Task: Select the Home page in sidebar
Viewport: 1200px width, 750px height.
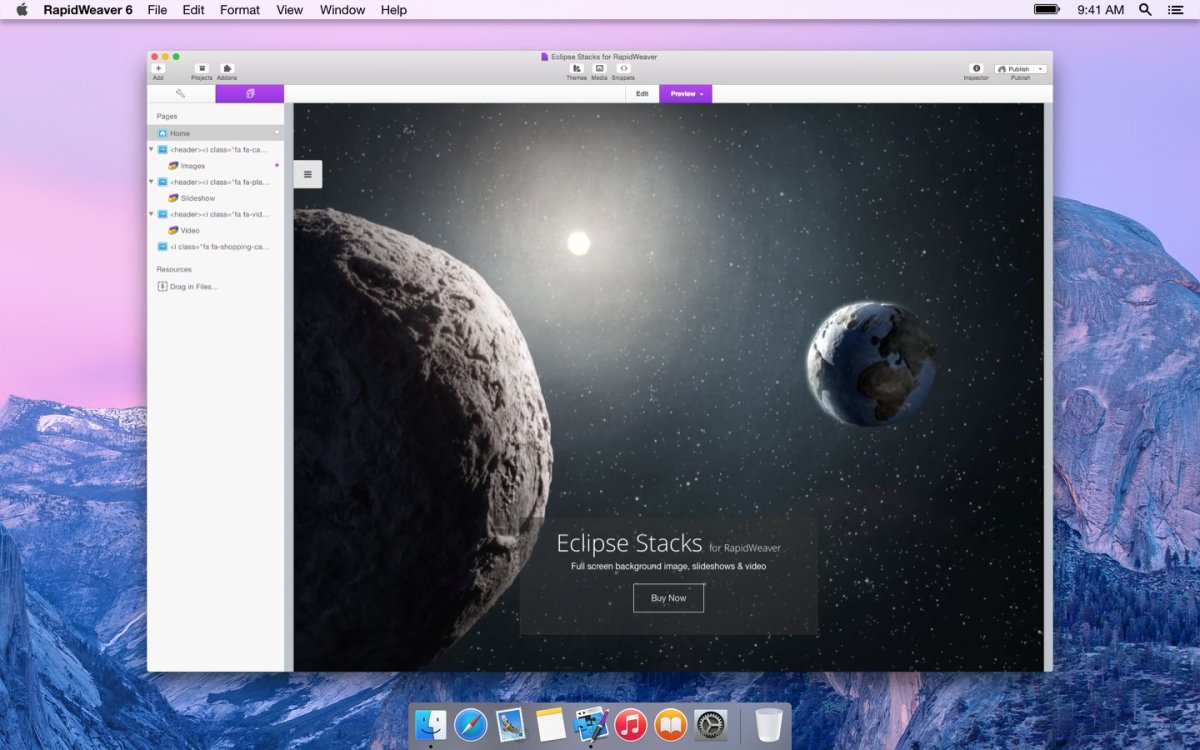Action: pos(179,133)
